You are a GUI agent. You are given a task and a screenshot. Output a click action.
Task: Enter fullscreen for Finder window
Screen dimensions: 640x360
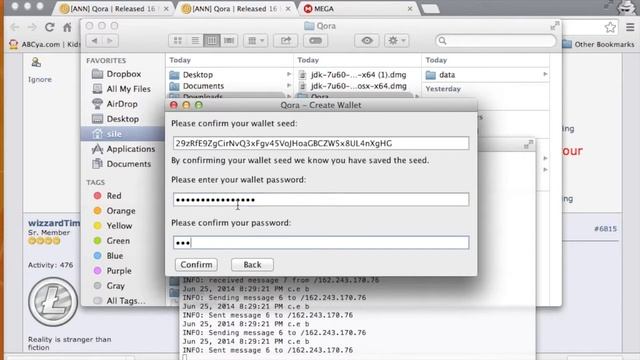click(x=554, y=26)
